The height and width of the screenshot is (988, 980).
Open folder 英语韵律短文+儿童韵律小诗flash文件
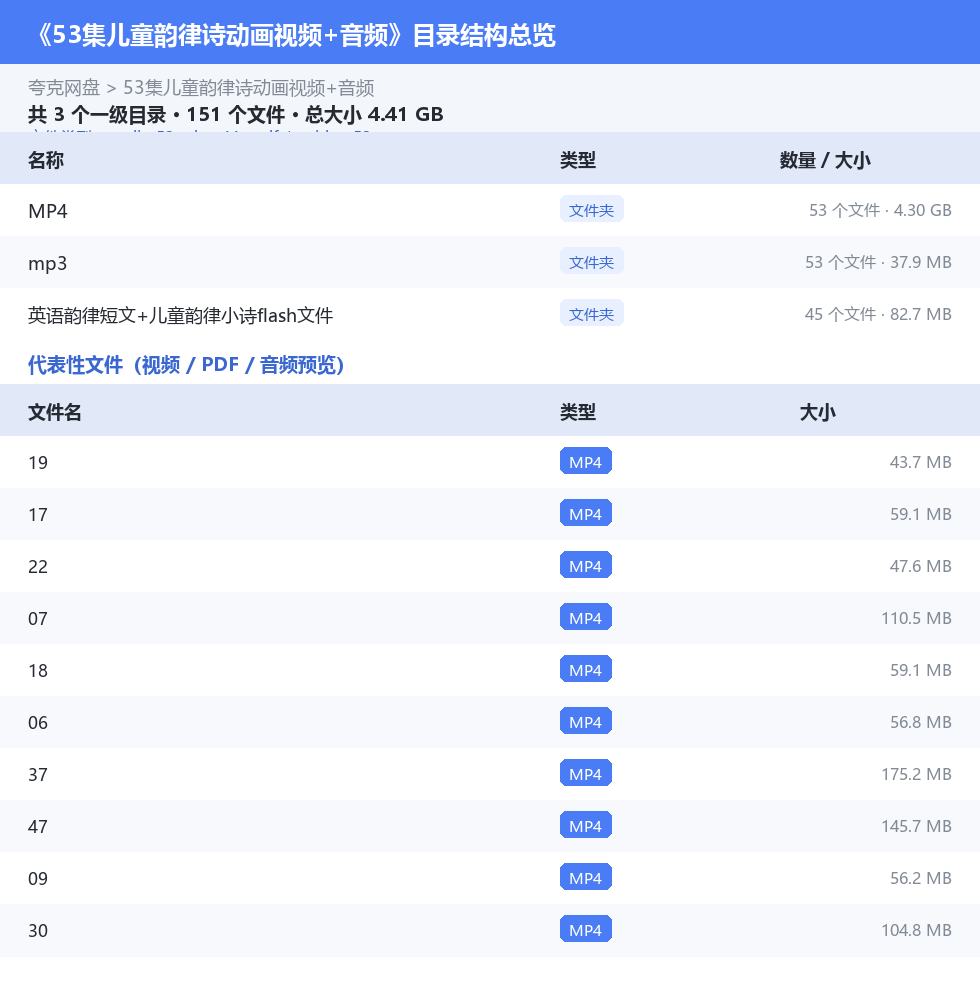click(x=180, y=315)
